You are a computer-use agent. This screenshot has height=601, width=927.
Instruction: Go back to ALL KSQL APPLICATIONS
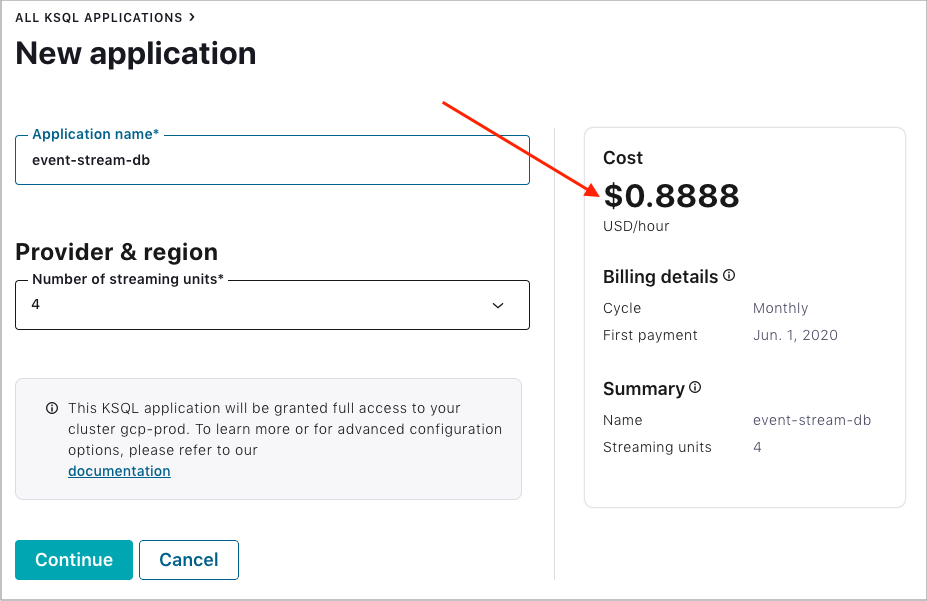click(99, 18)
